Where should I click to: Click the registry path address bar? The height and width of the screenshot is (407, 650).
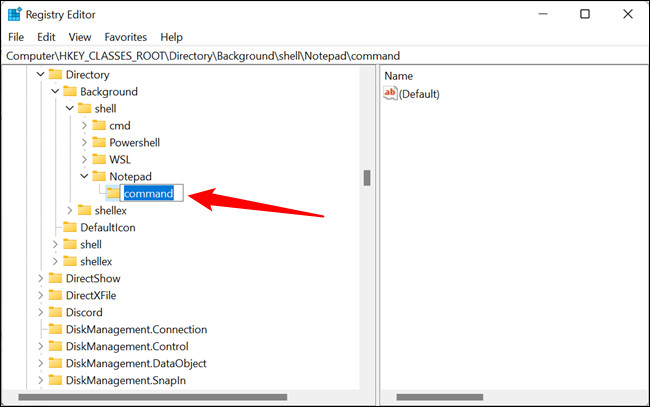325,56
